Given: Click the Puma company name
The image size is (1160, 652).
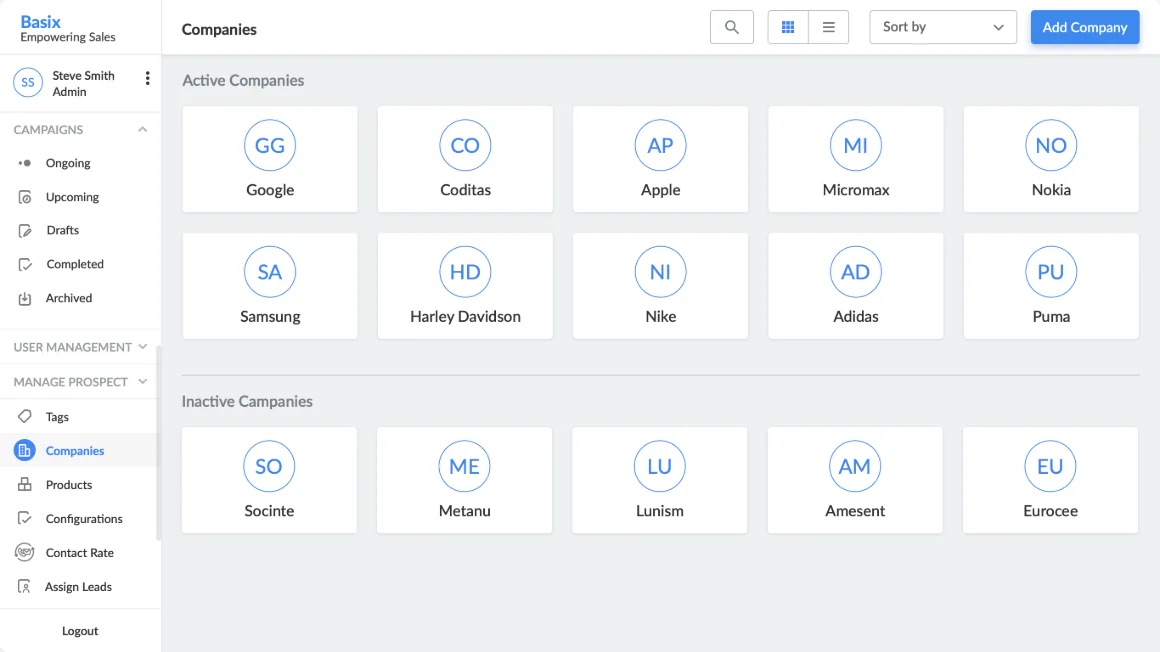Looking at the screenshot, I should coord(1051,317).
